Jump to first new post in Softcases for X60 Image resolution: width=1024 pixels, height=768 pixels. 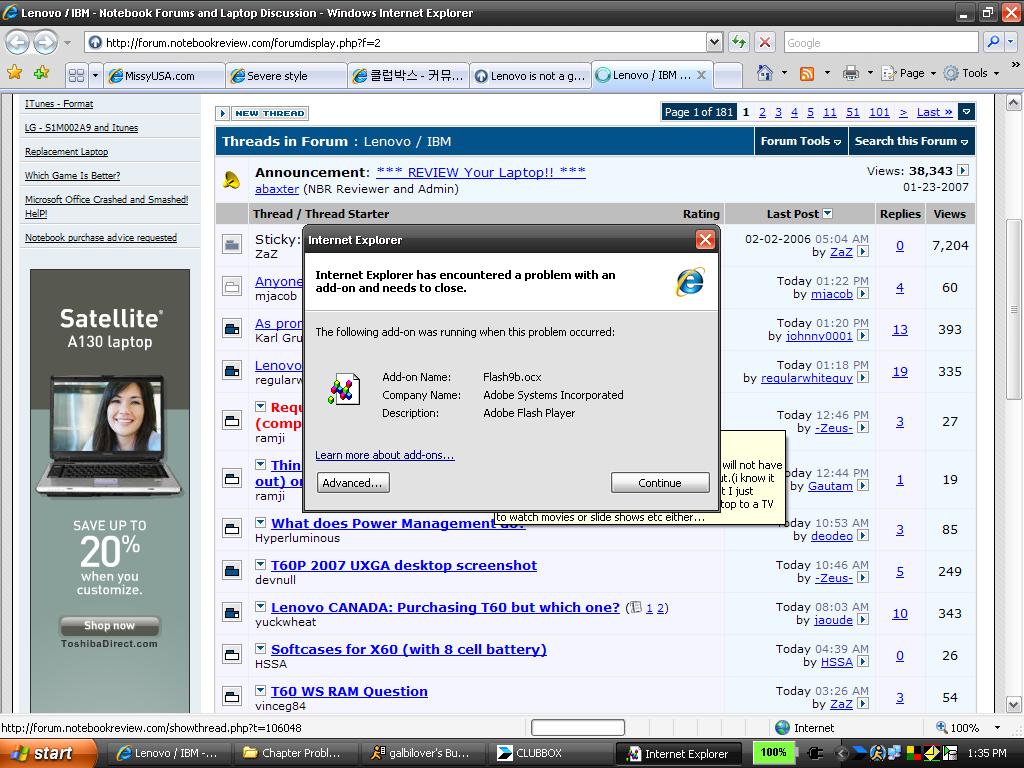tap(261, 648)
